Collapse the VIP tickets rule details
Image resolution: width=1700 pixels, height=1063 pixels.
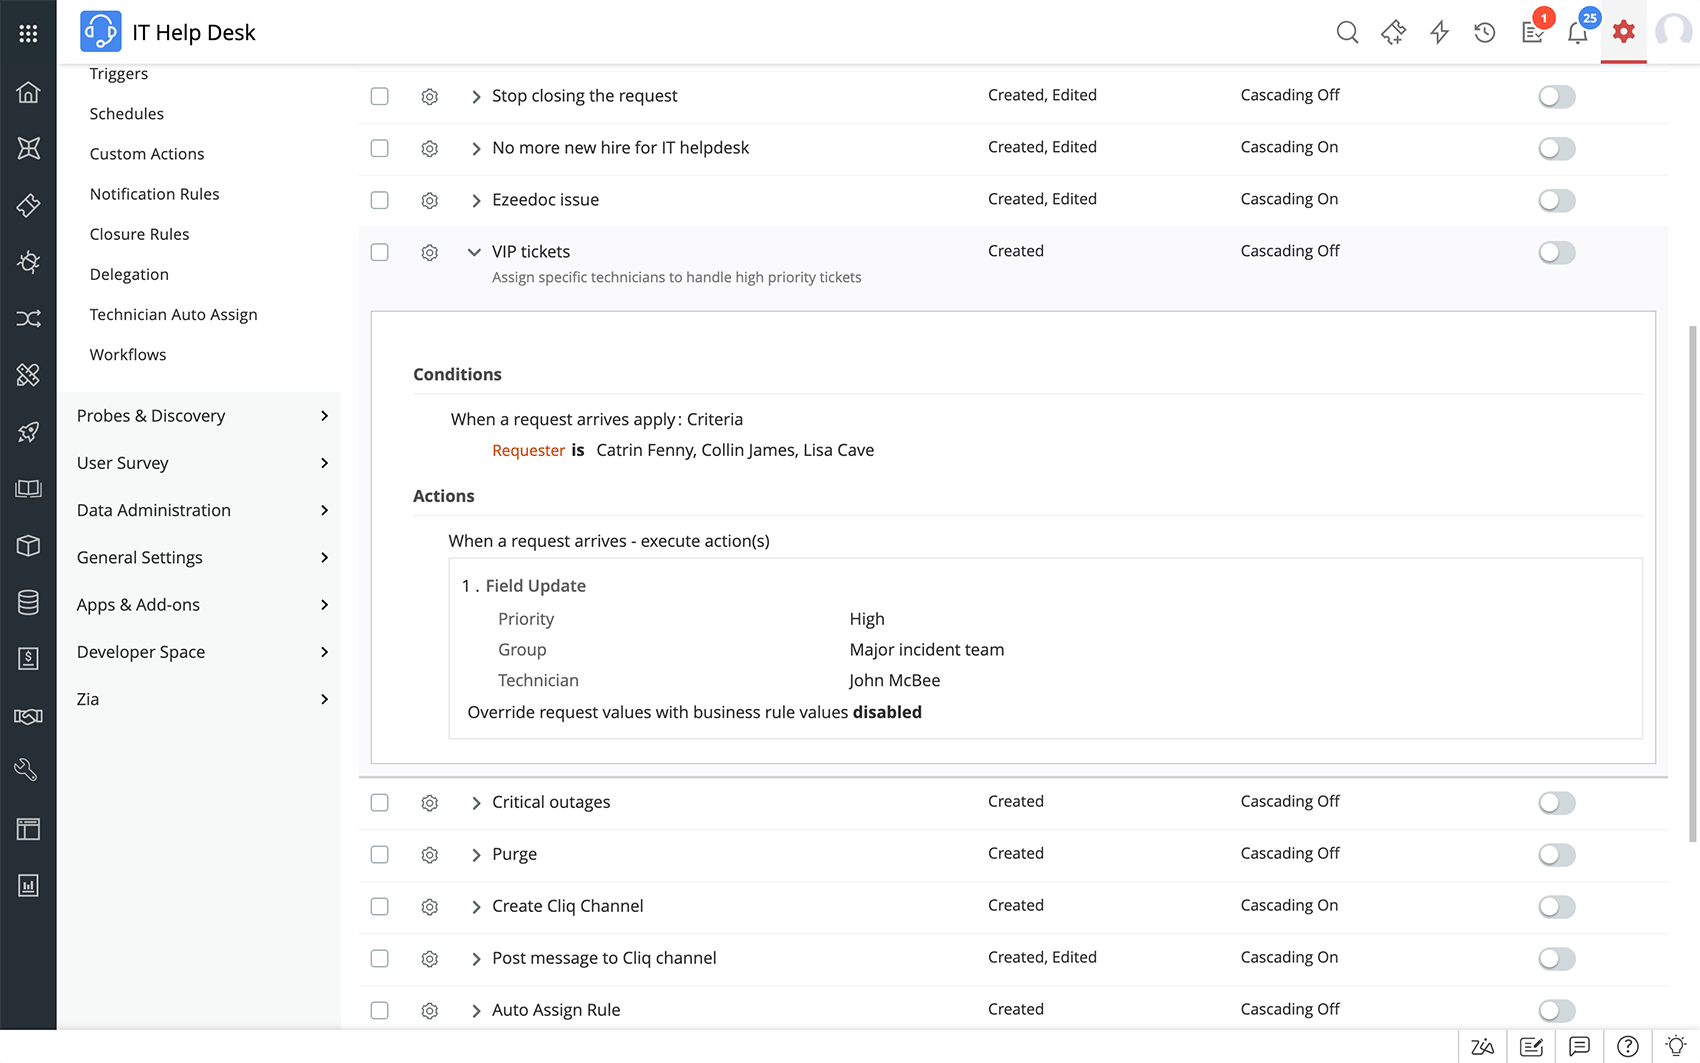(x=474, y=252)
